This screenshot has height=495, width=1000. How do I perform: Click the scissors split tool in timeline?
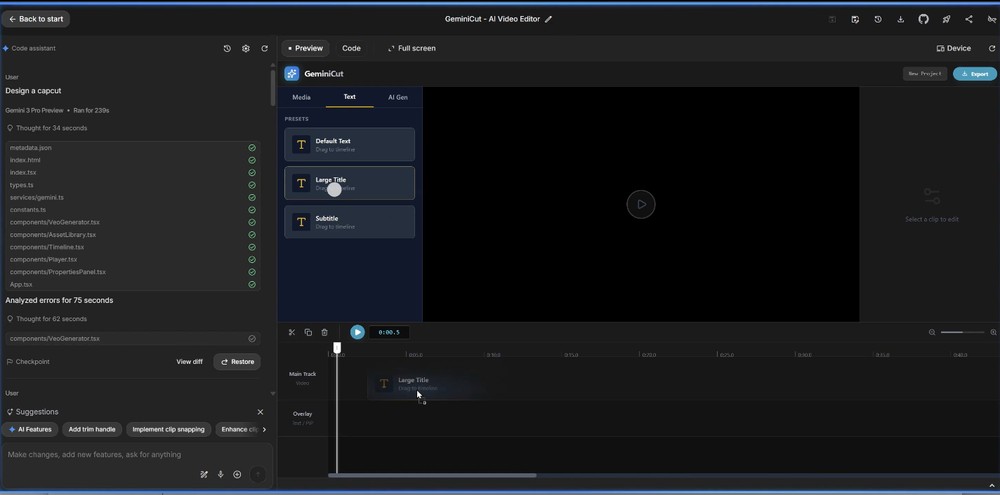pyautogui.click(x=292, y=332)
